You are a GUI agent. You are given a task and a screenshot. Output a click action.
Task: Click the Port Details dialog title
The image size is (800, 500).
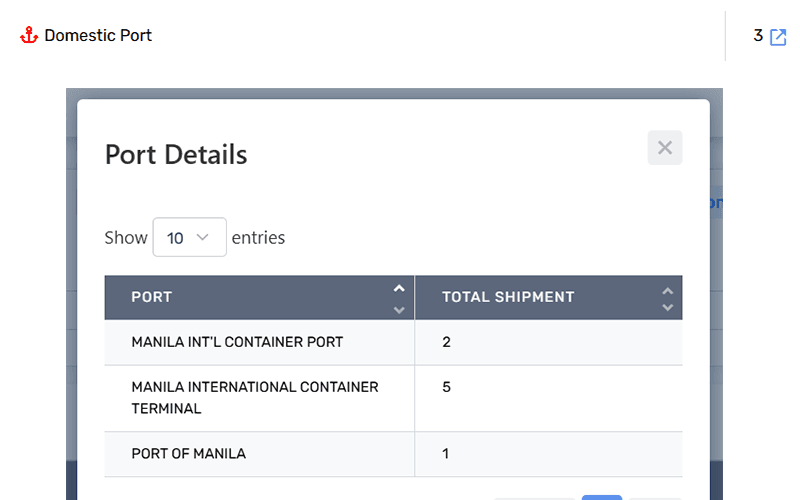point(176,155)
